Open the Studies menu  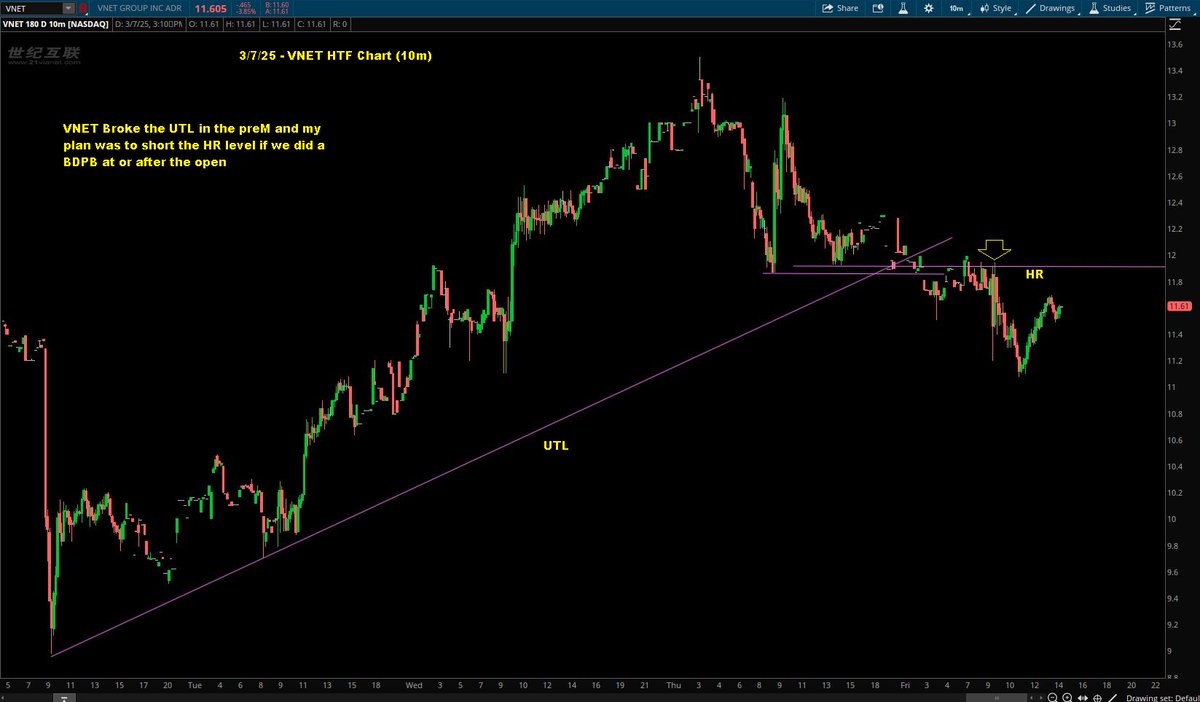pyautogui.click(x=1111, y=8)
